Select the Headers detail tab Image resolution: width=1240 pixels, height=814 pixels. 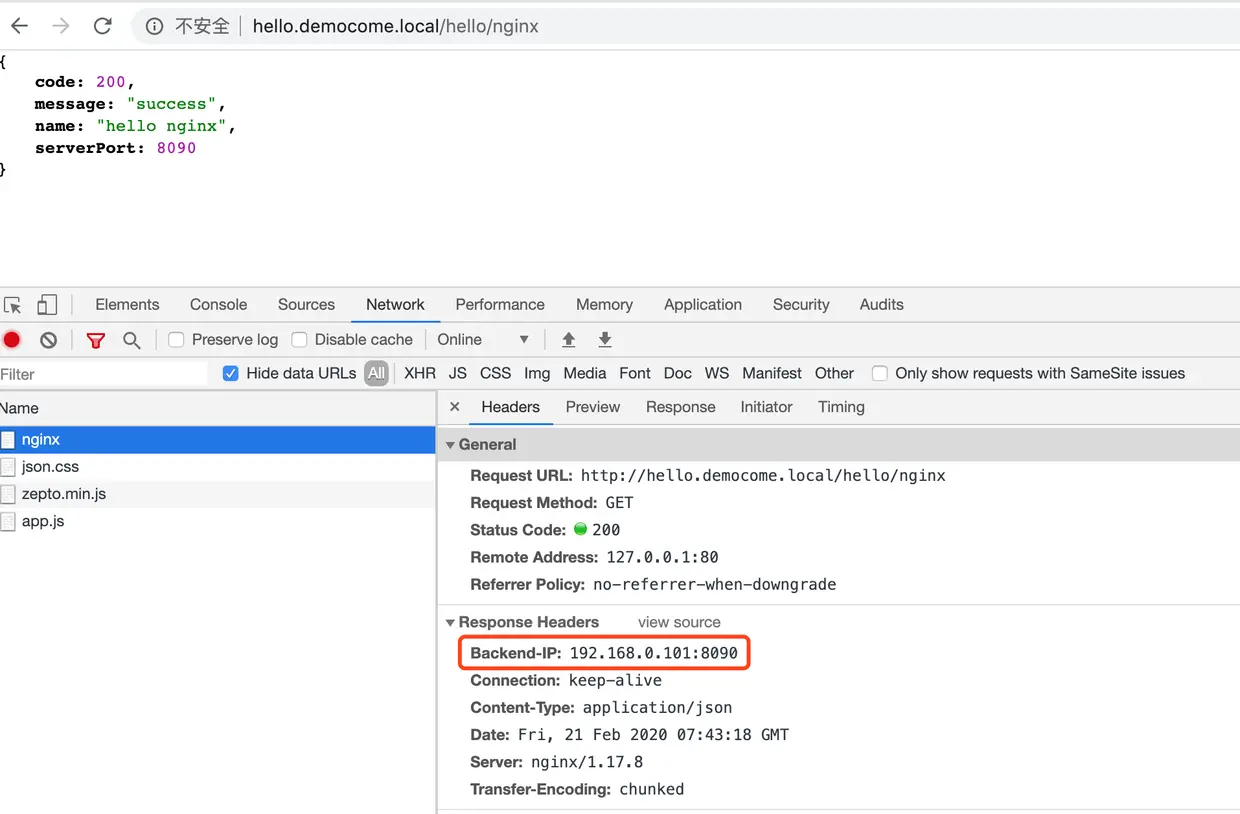[510, 407]
